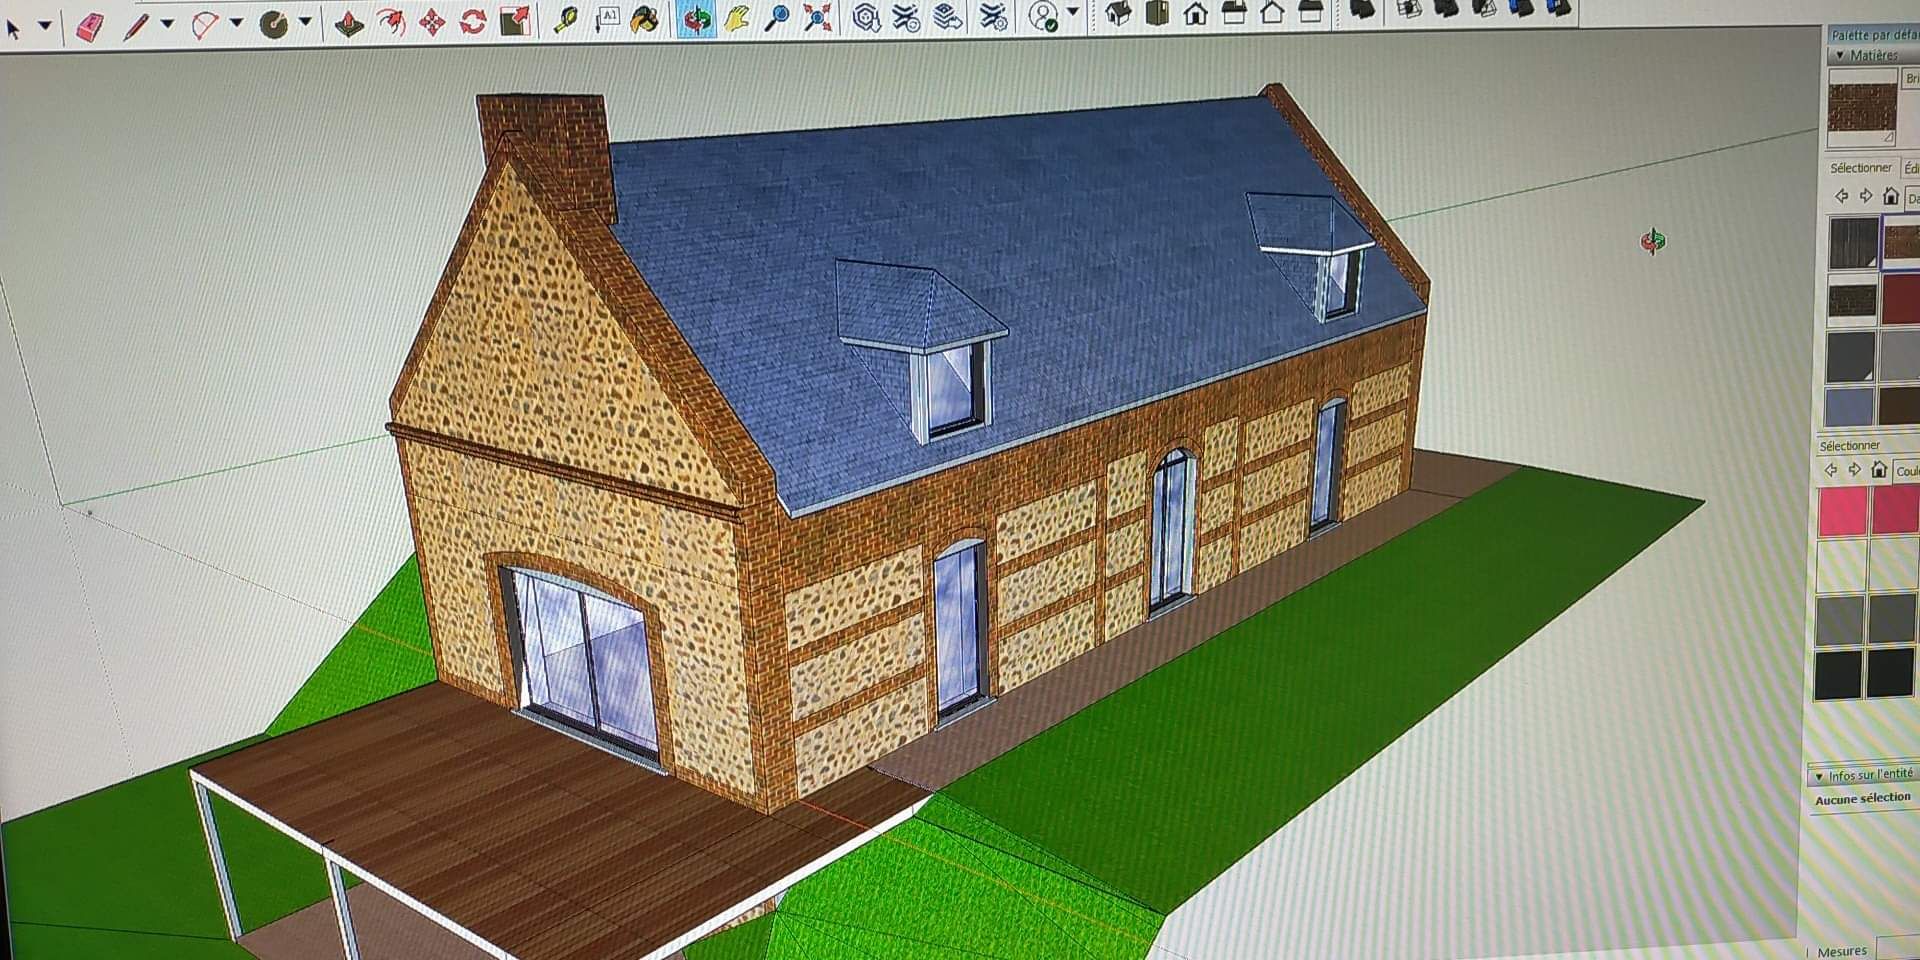Expand the Infos sur l'entité panel

pyautogui.click(x=1819, y=776)
